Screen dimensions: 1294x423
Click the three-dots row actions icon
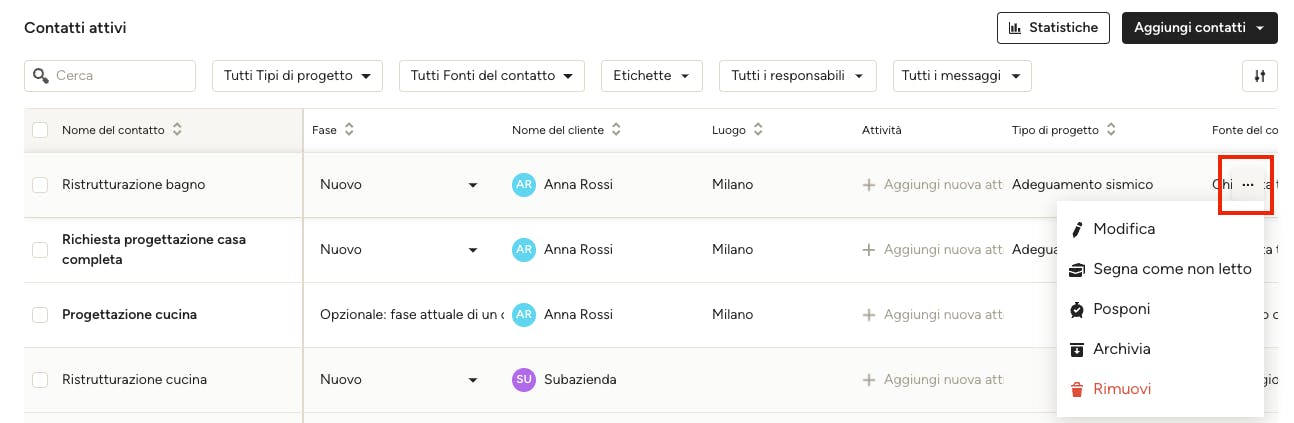click(1247, 185)
